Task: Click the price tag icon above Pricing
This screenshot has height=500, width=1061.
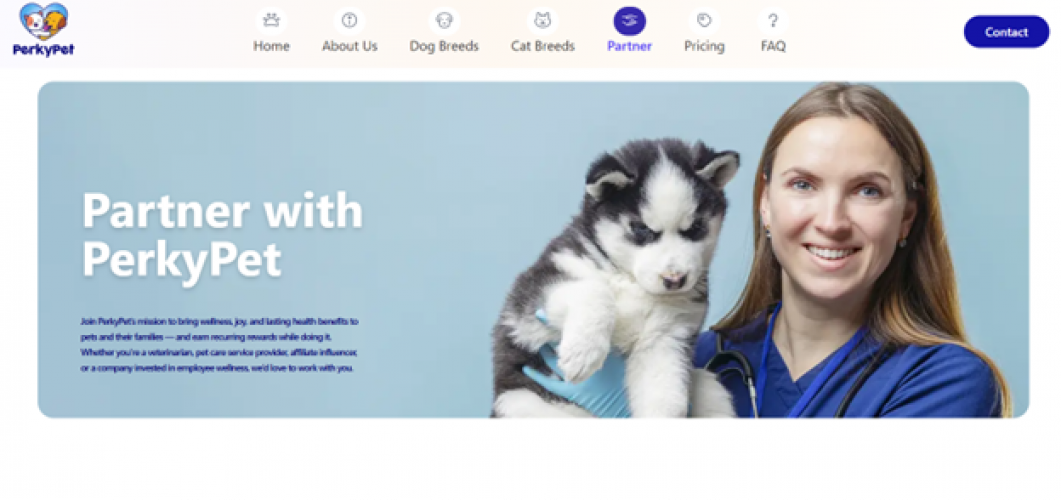Action: coord(704,21)
